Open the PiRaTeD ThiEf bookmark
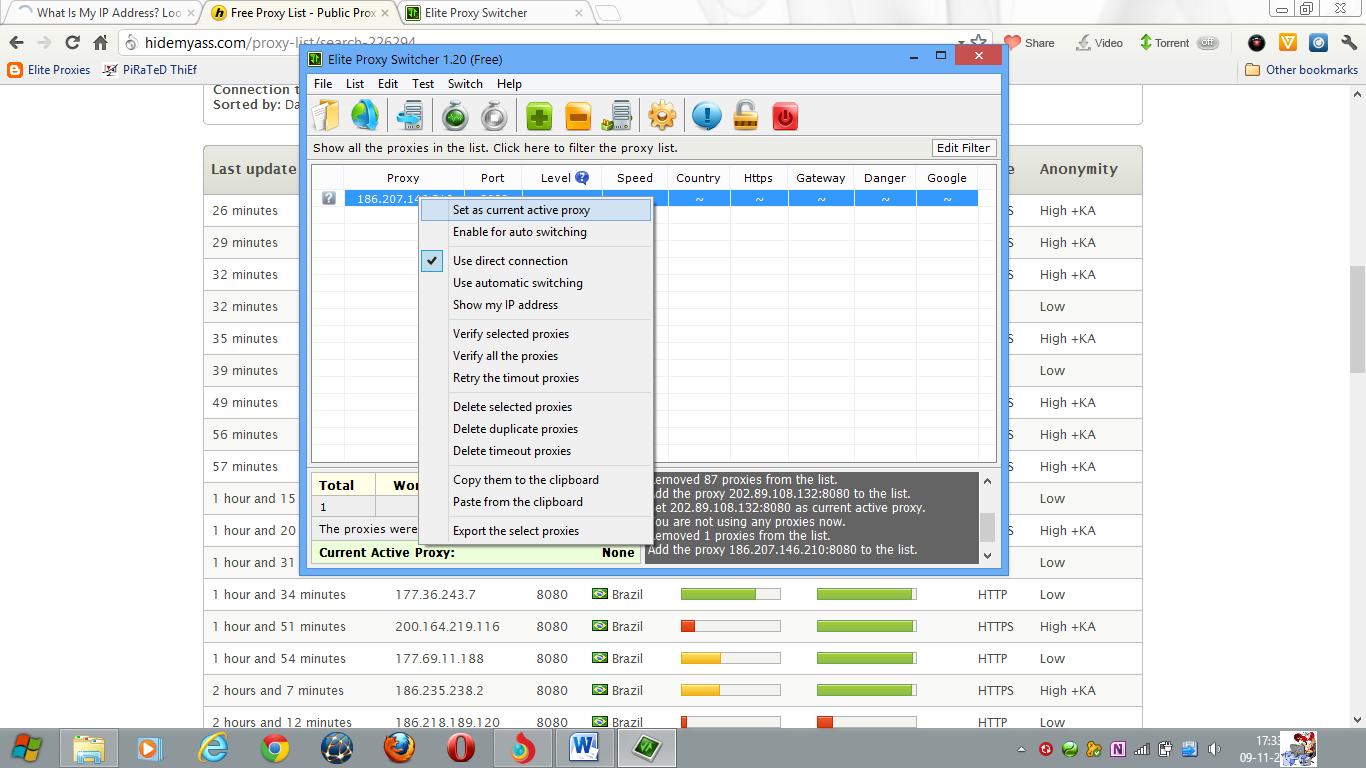 click(150, 70)
